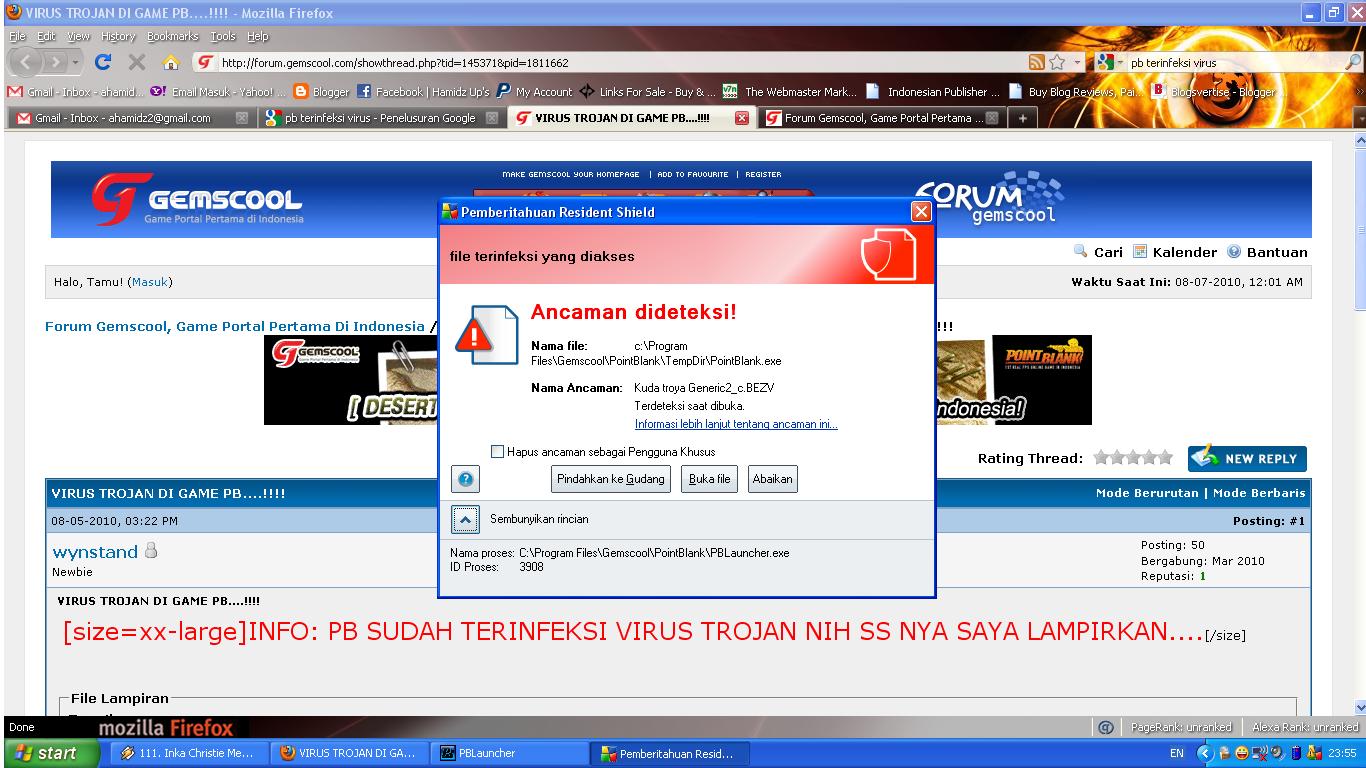
Task: Click the Firefox Forward navigation arrow
Action: point(56,62)
